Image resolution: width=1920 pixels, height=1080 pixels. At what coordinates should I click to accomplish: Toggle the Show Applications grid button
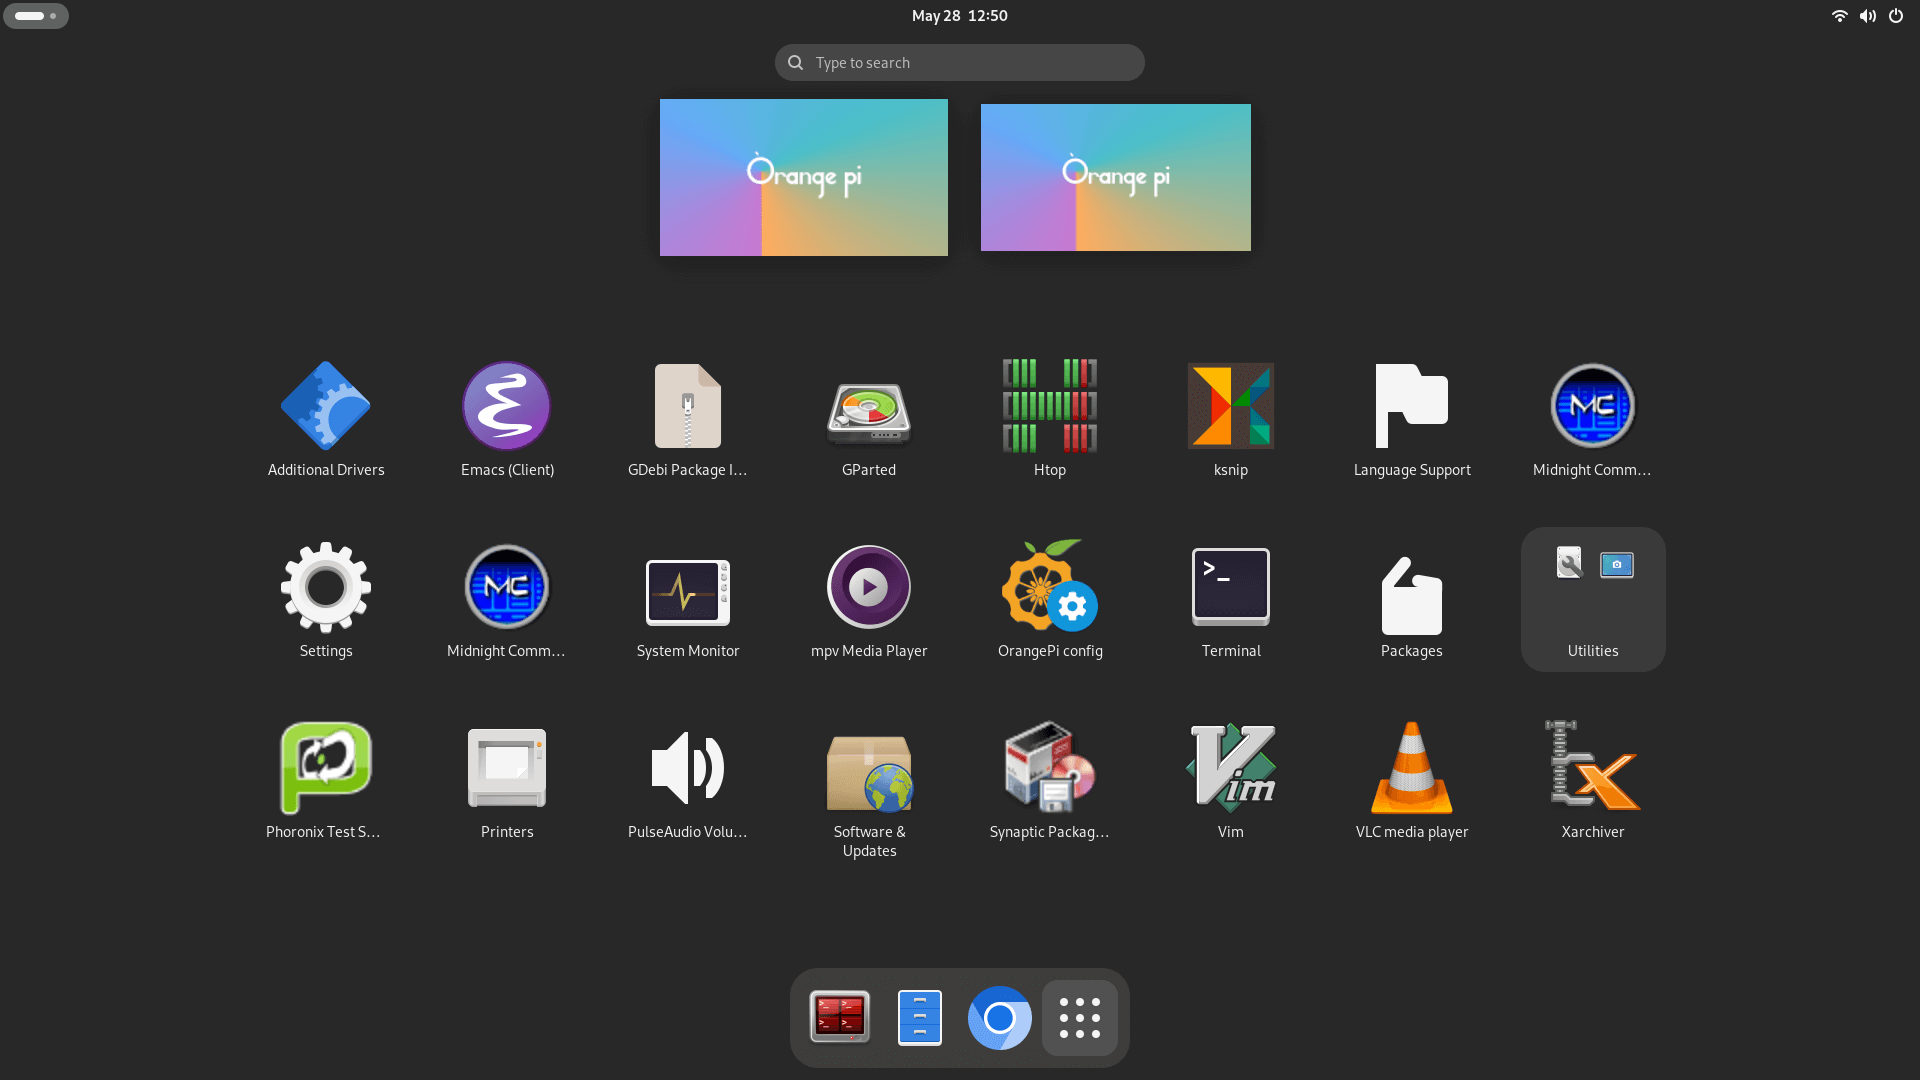(1080, 1018)
